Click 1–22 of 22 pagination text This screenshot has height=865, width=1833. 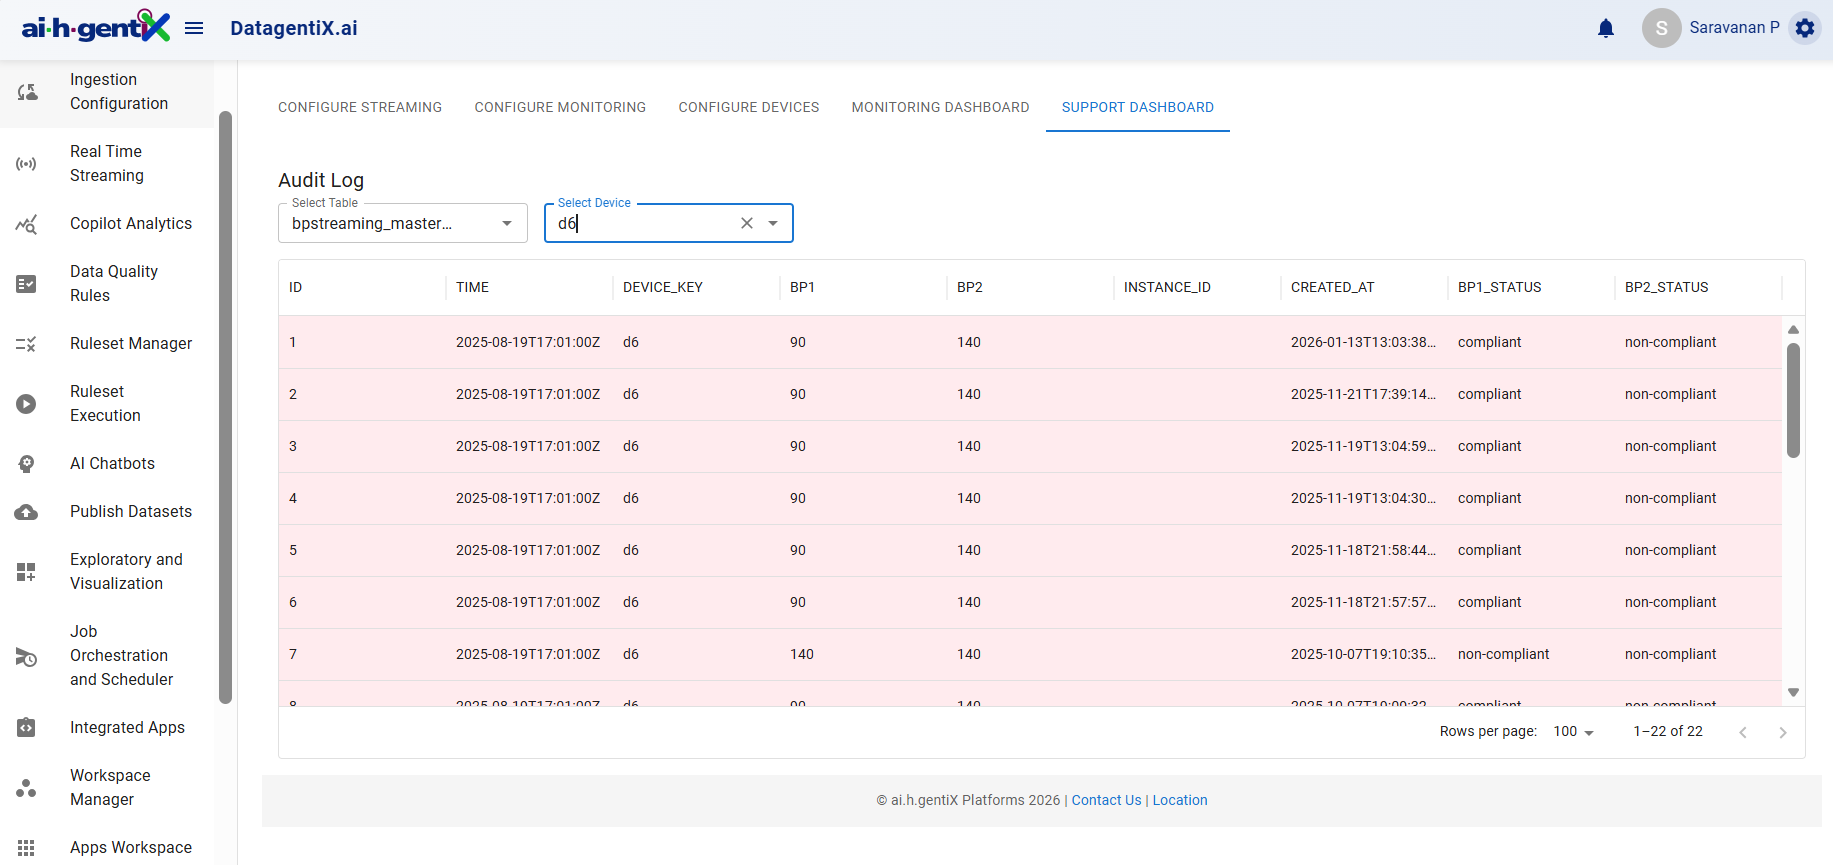[1668, 731]
